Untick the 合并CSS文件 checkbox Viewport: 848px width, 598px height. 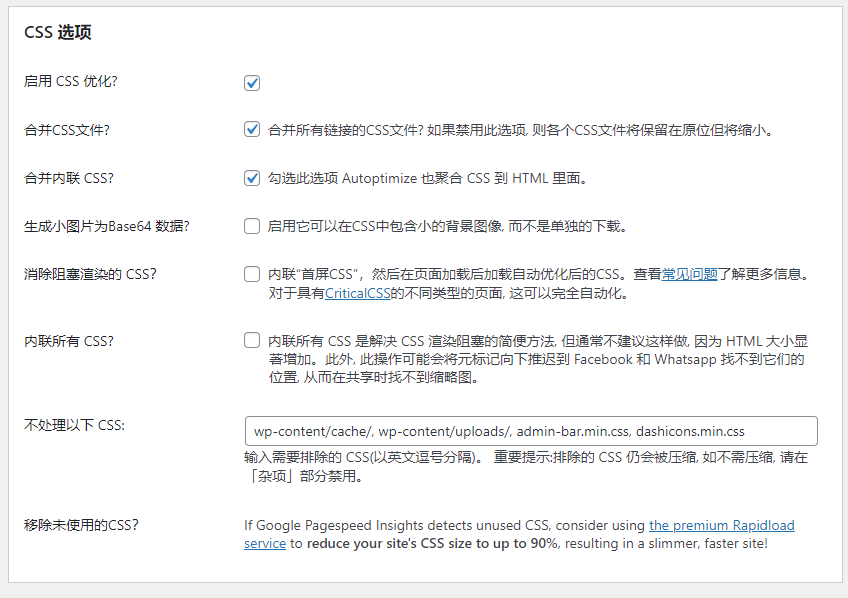coord(252,130)
